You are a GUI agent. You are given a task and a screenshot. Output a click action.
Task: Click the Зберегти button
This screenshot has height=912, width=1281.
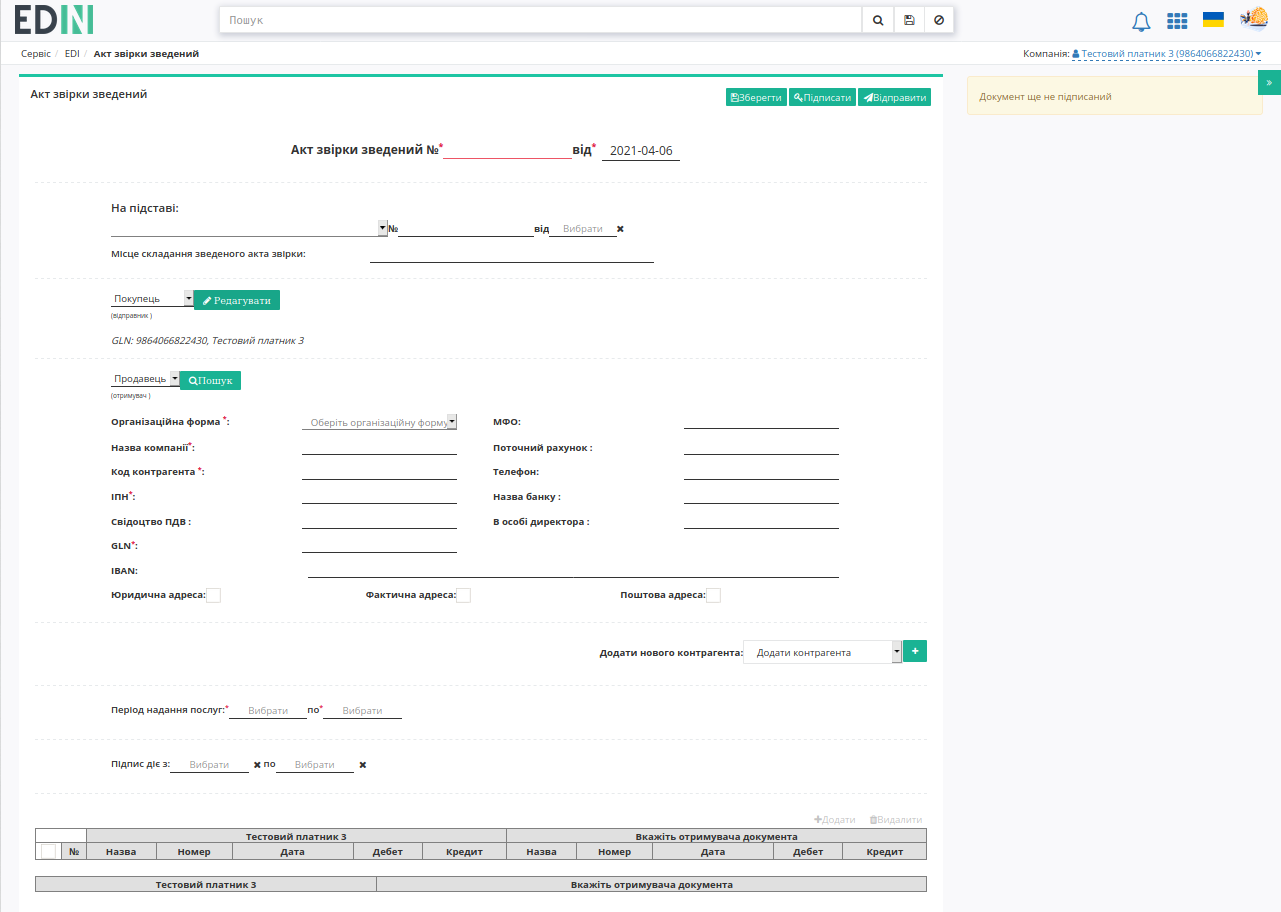click(x=756, y=98)
